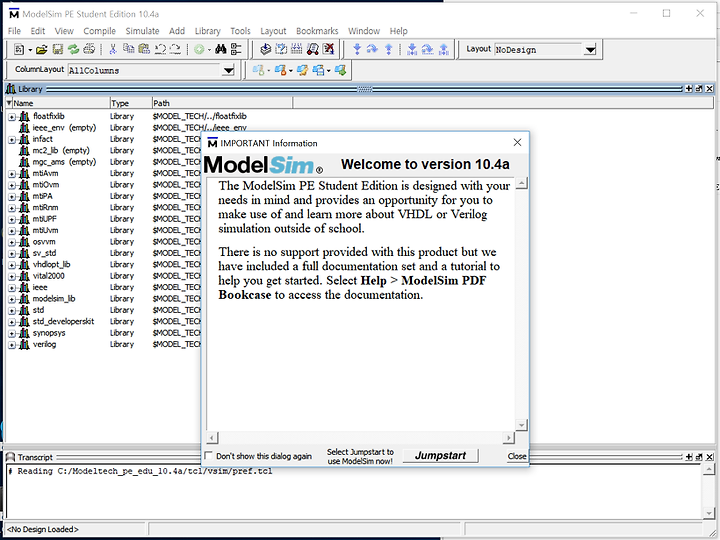
Task: Expand the verilog library node
Action: [12, 345]
